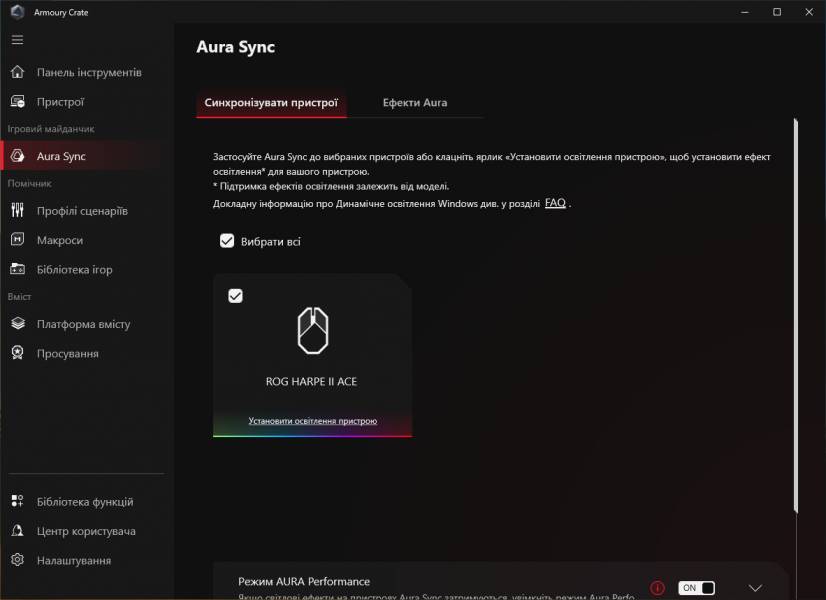Screen dimensions: 826x600
Task: Switch to the Ефекти Aura tab
Action: pos(414,103)
